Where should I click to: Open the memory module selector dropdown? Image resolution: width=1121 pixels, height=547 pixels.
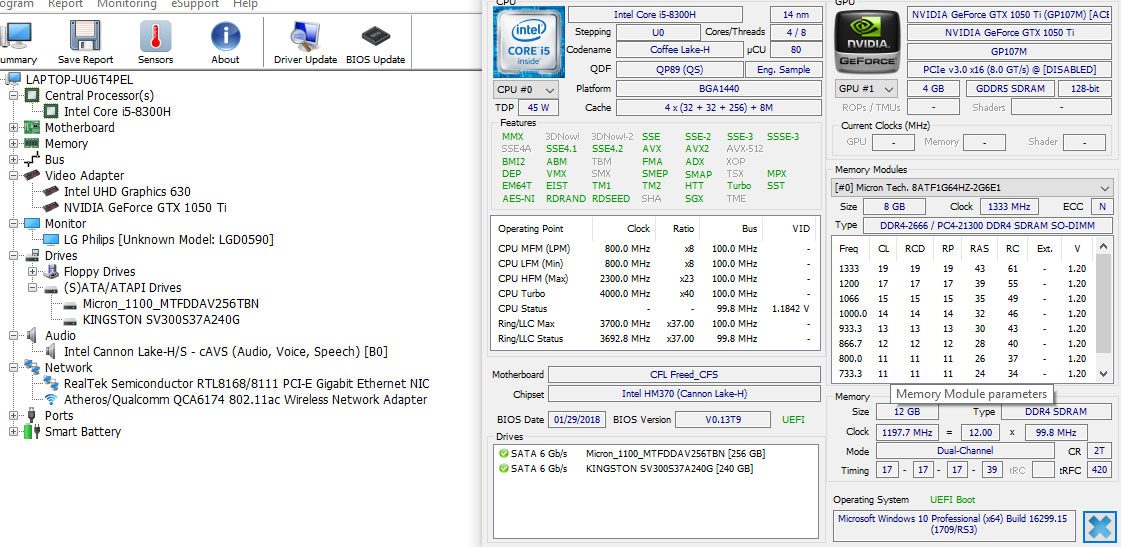pos(972,187)
